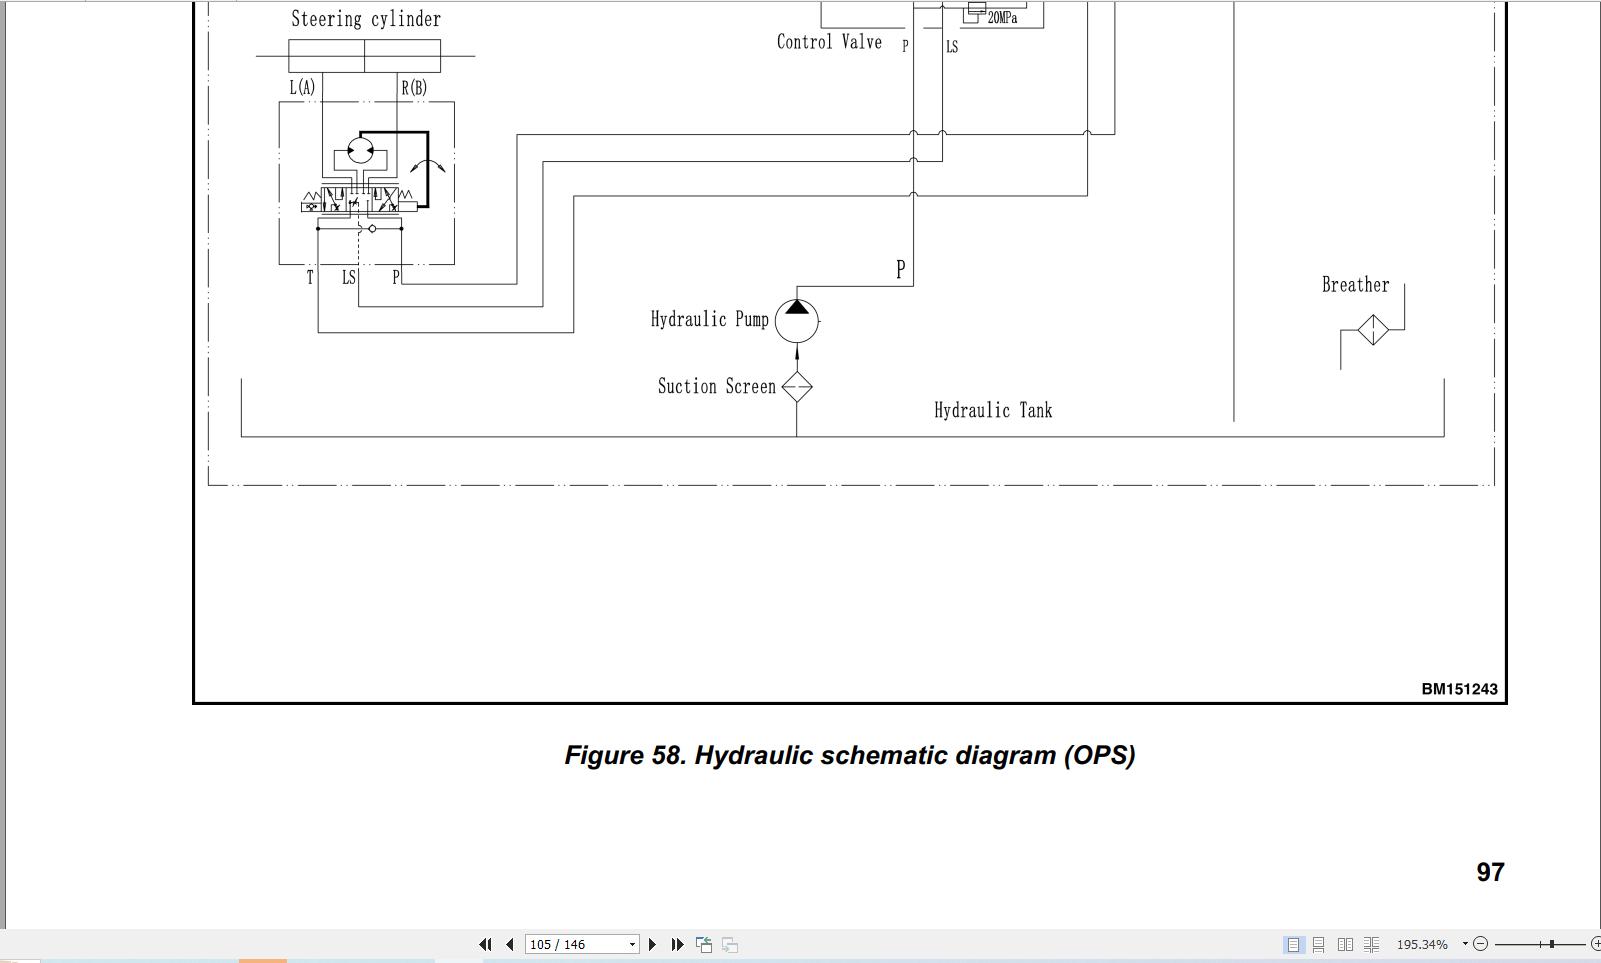Jump to the last page
The image size is (1601, 963).
677,944
